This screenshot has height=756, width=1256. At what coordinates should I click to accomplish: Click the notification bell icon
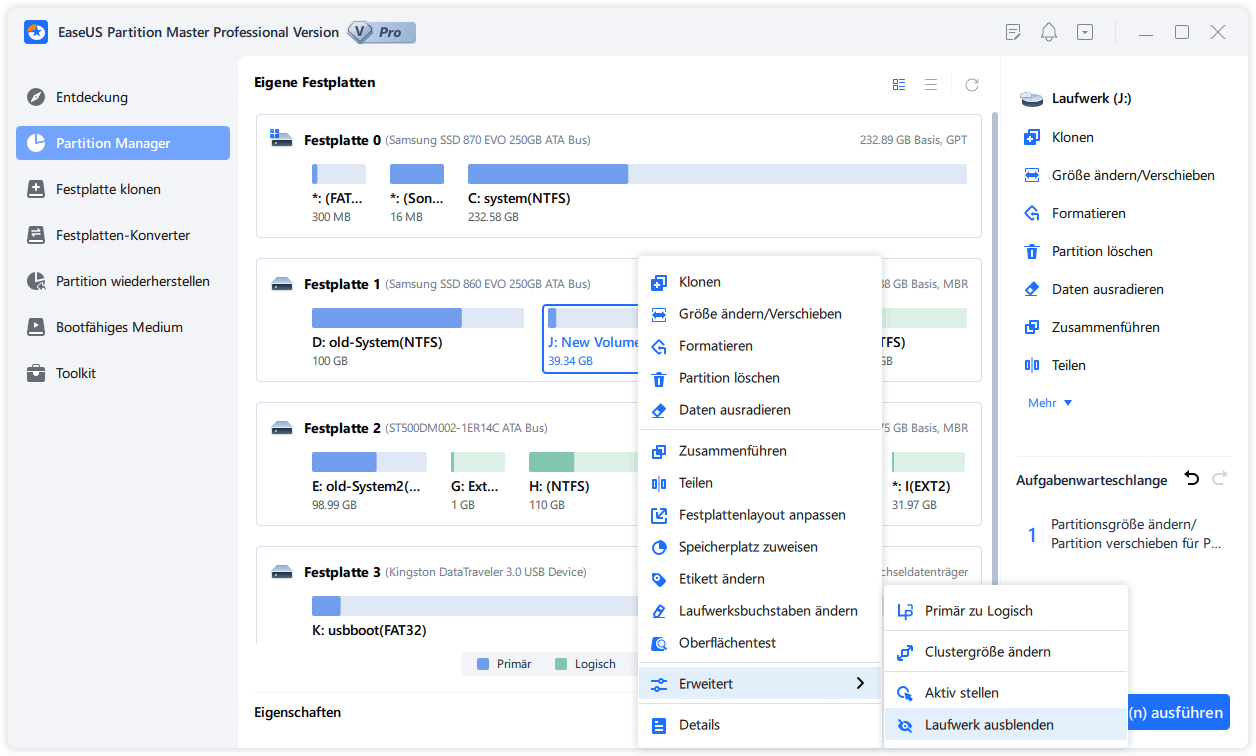click(x=1049, y=32)
